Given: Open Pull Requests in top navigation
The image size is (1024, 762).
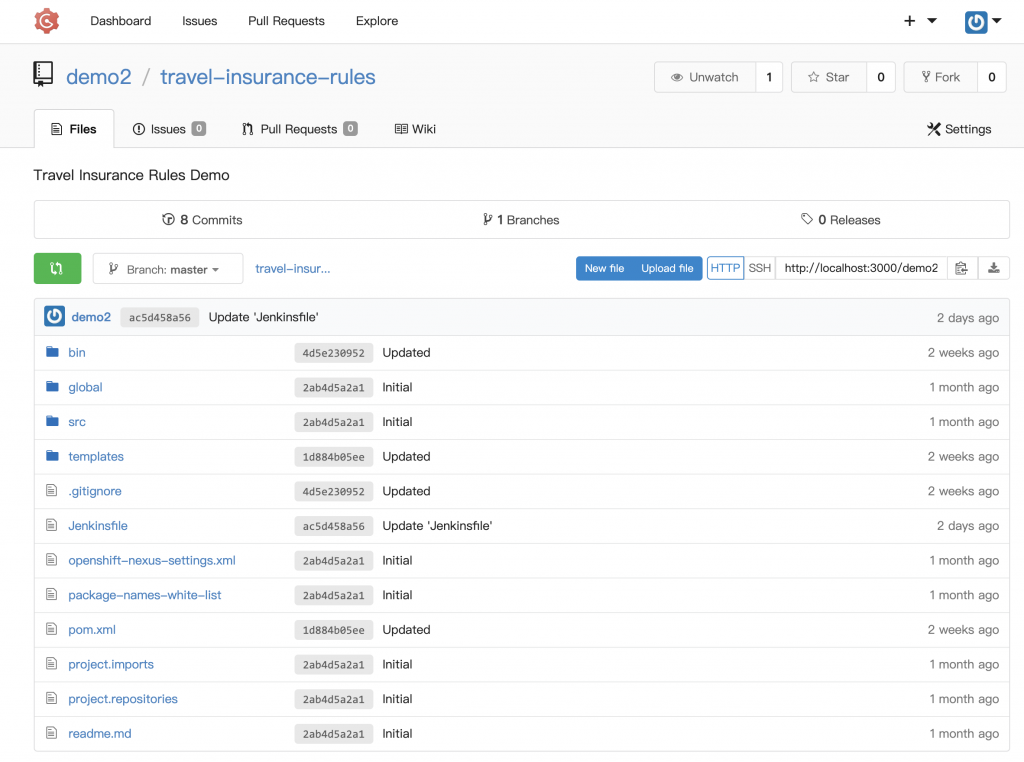Looking at the screenshot, I should click(286, 21).
